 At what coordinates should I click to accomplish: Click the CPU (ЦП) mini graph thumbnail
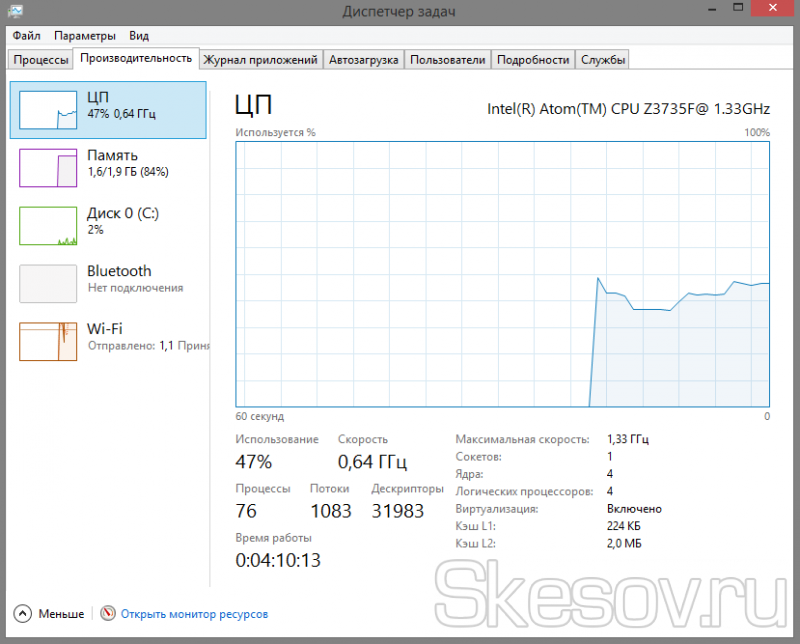pos(48,110)
